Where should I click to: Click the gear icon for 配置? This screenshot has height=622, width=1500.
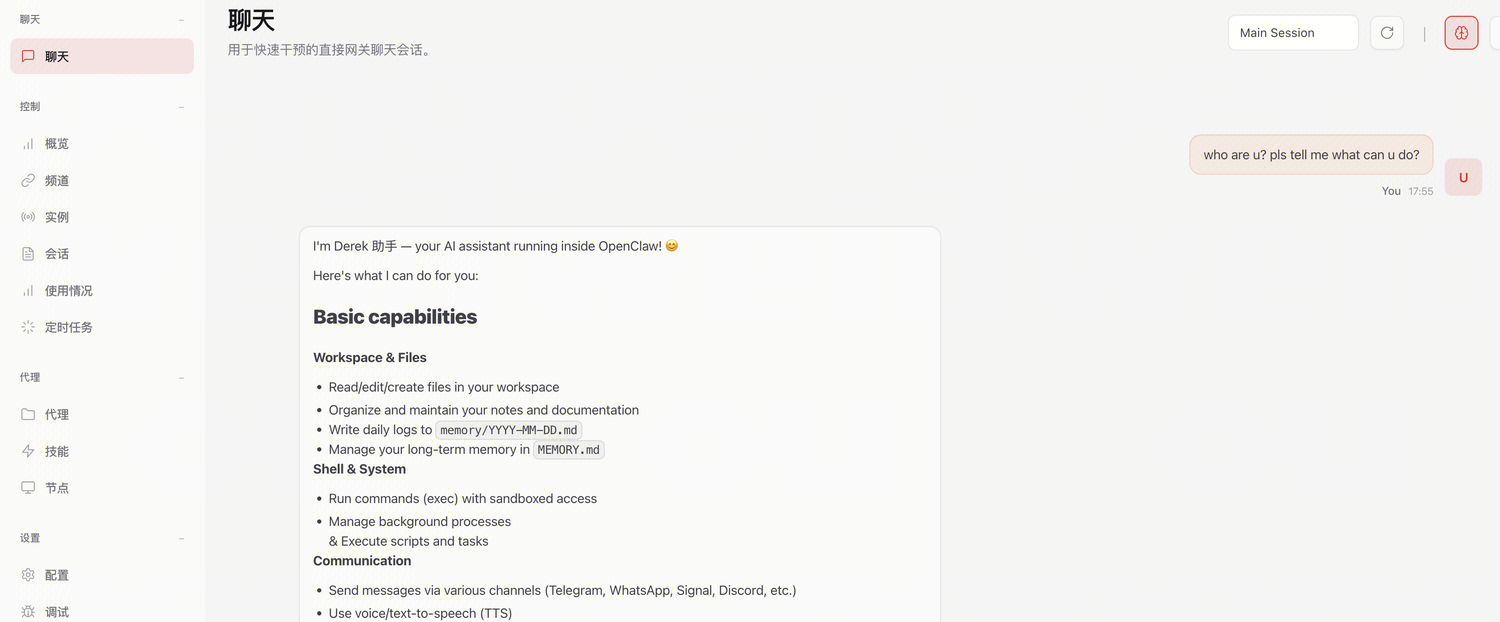[x=28, y=575]
